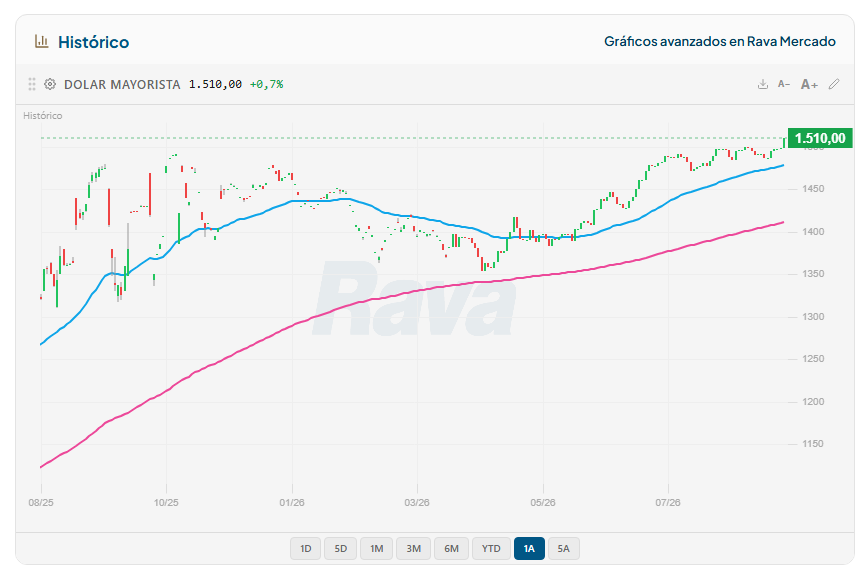Click the 1.510,00 quote value in header
The width and height of the screenshot is (868, 584).
pos(215,84)
